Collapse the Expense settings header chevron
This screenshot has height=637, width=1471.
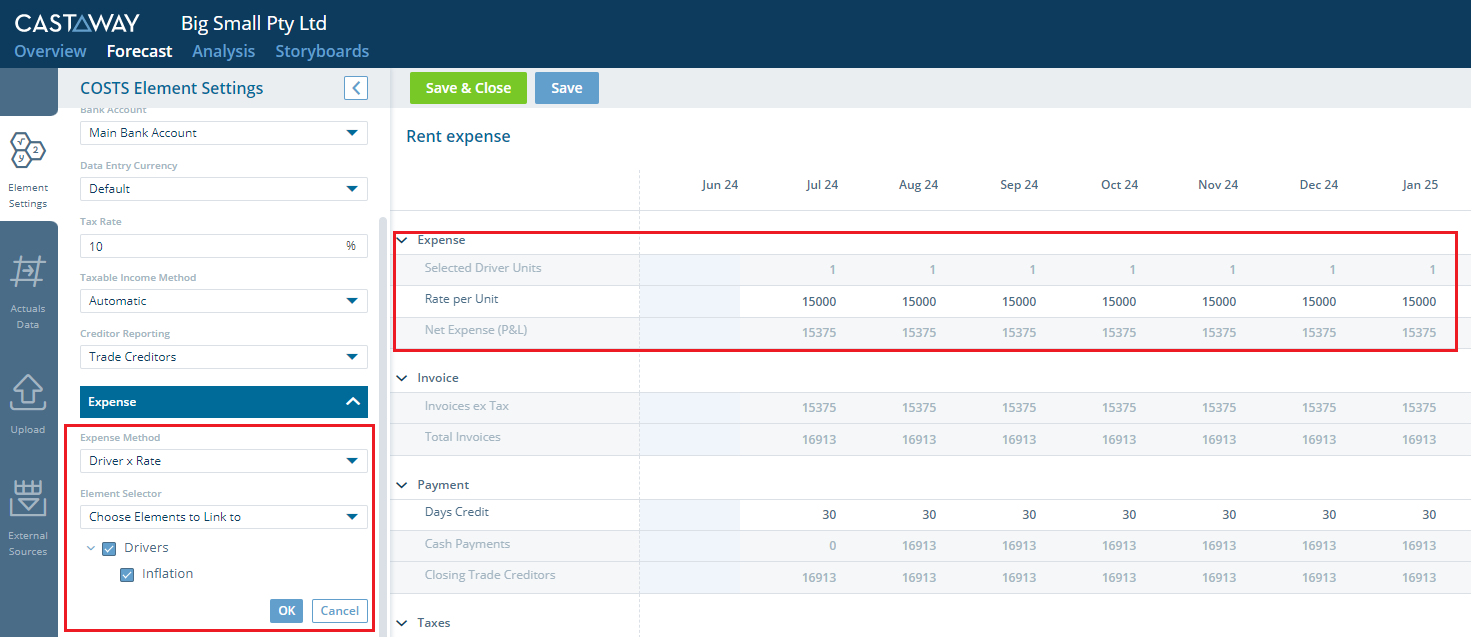pyautogui.click(x=352, y=402)
